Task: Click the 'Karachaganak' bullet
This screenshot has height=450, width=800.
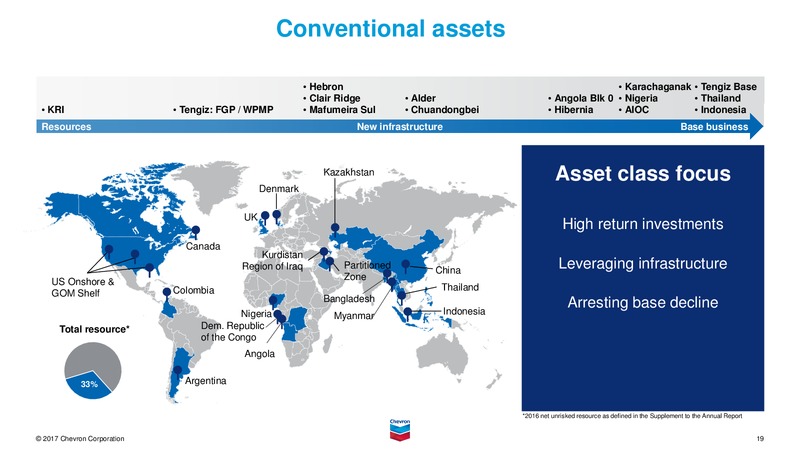Action: click(x=655, y=87)
